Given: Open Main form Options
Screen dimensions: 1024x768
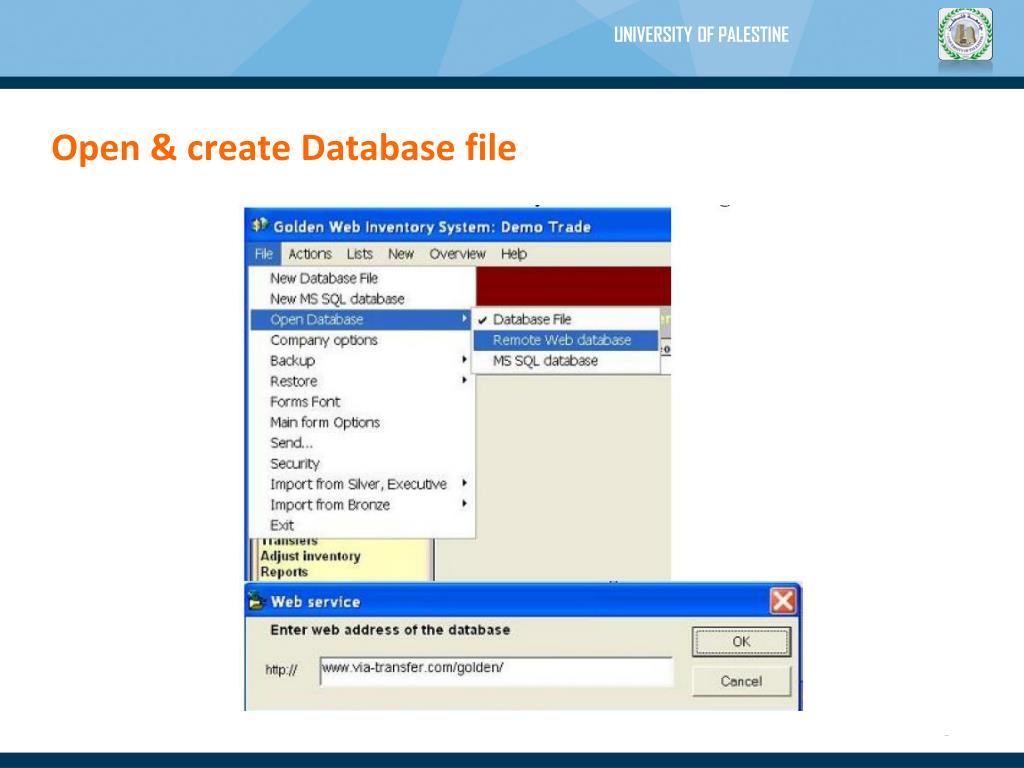Looking at the screenshot, I should coord(362,423).
